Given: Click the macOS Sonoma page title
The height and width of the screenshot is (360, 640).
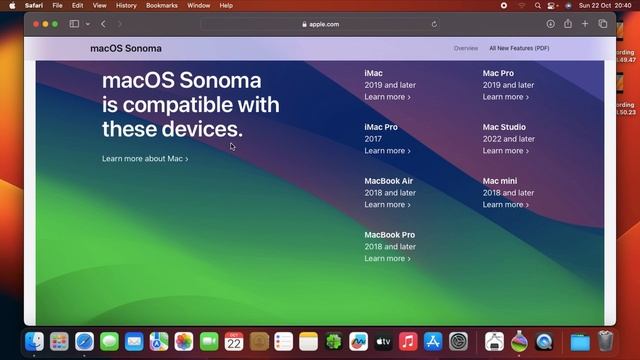Looking at the screenshot, I should (x=126, y=48).
